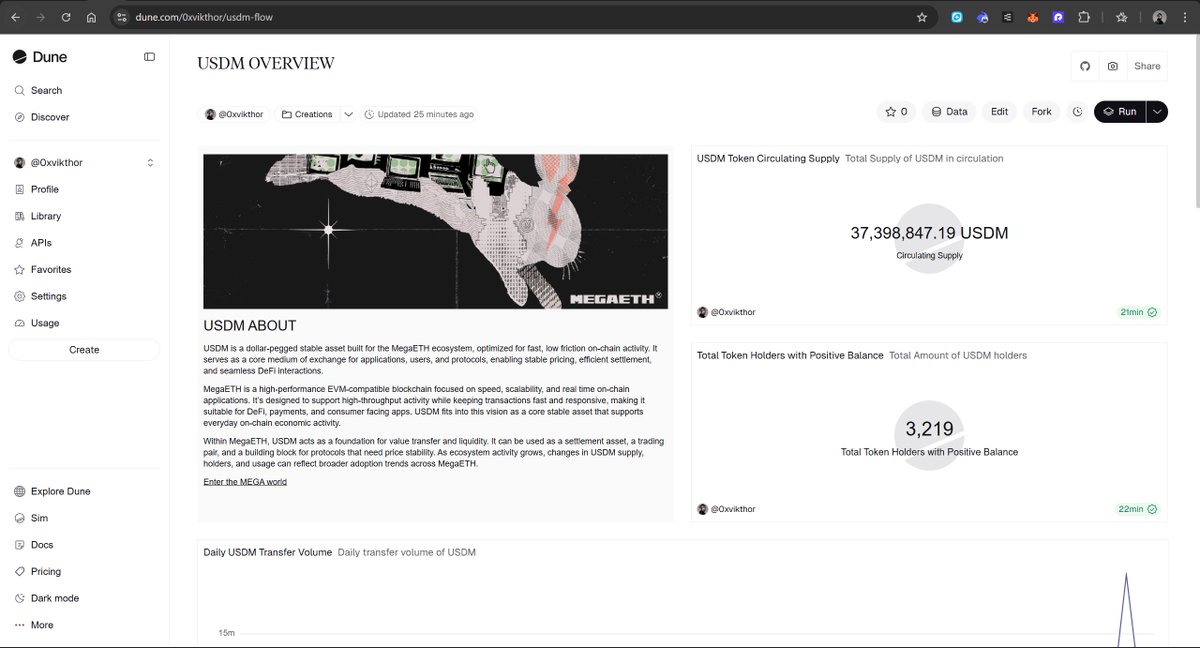This screenshot has height=648, width=1200.
Task: Toggle Dark mode
Action: pyautogui.click(x=84, y=598)
